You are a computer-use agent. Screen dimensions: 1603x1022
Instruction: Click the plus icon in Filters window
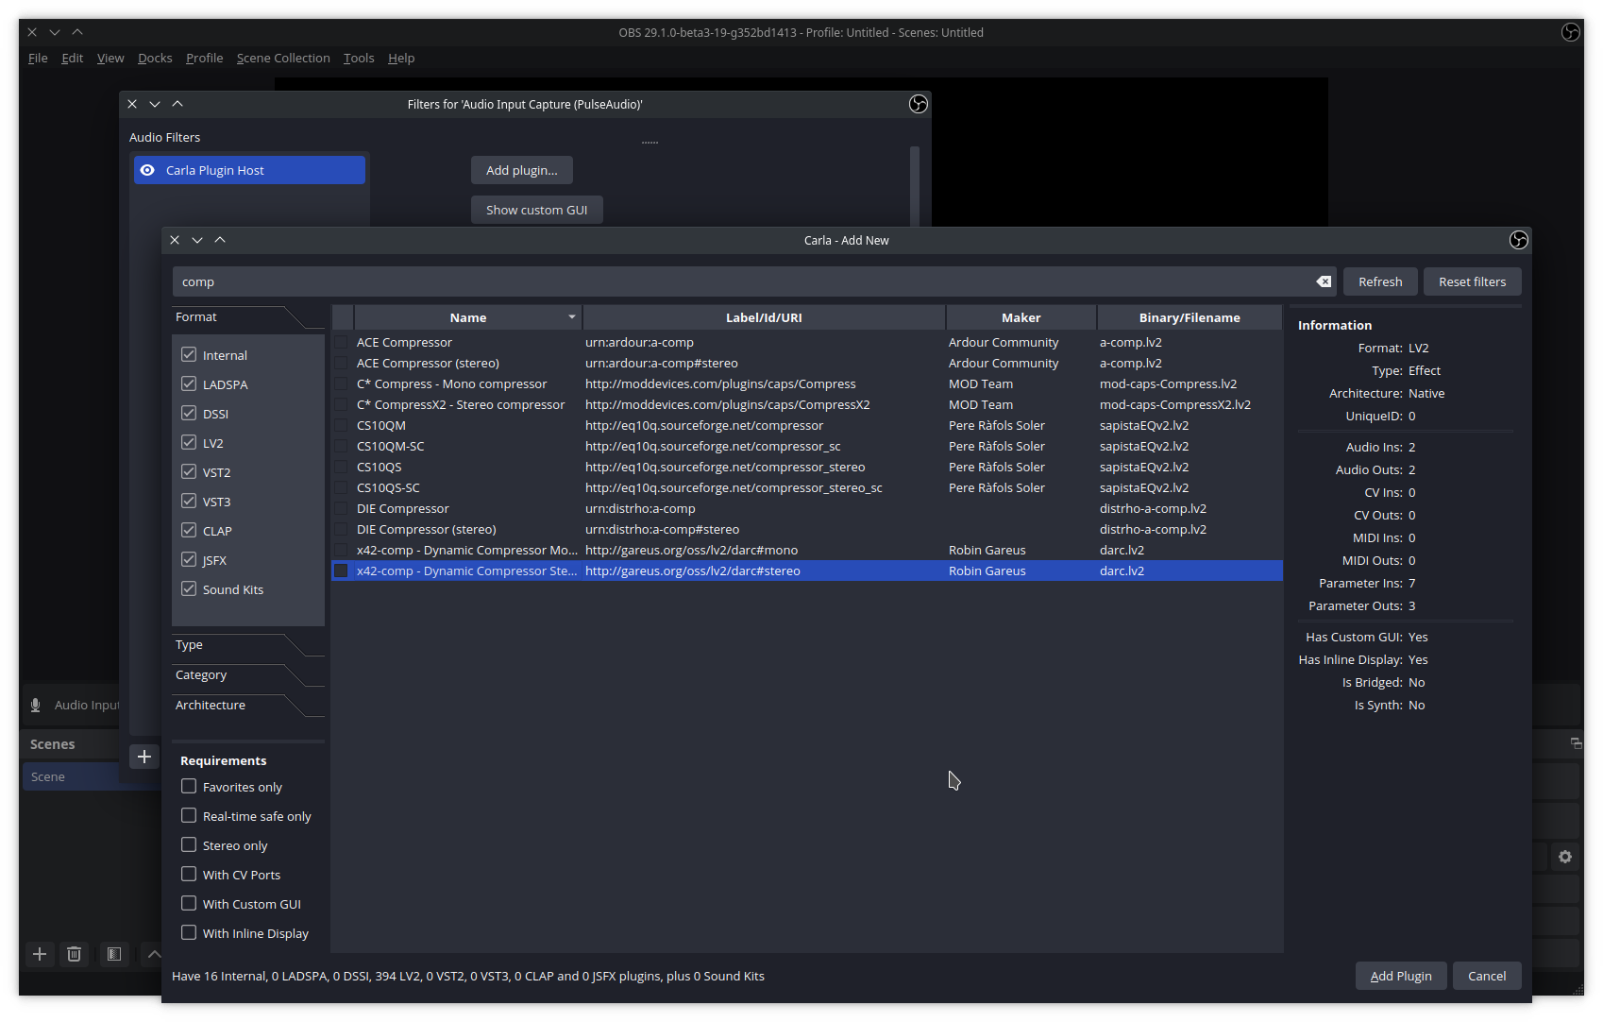(144, 757)
